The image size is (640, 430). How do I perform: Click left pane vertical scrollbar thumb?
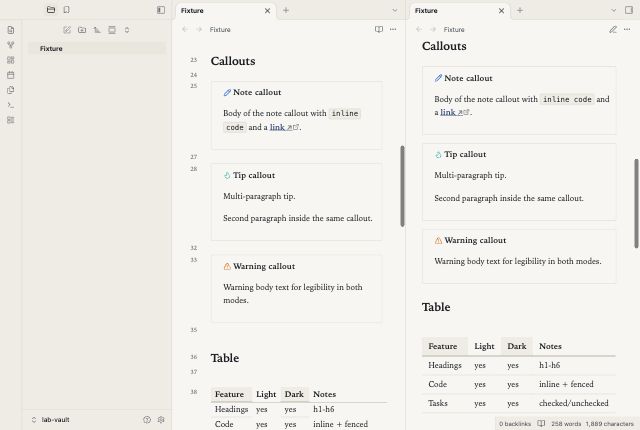(402, 186)
